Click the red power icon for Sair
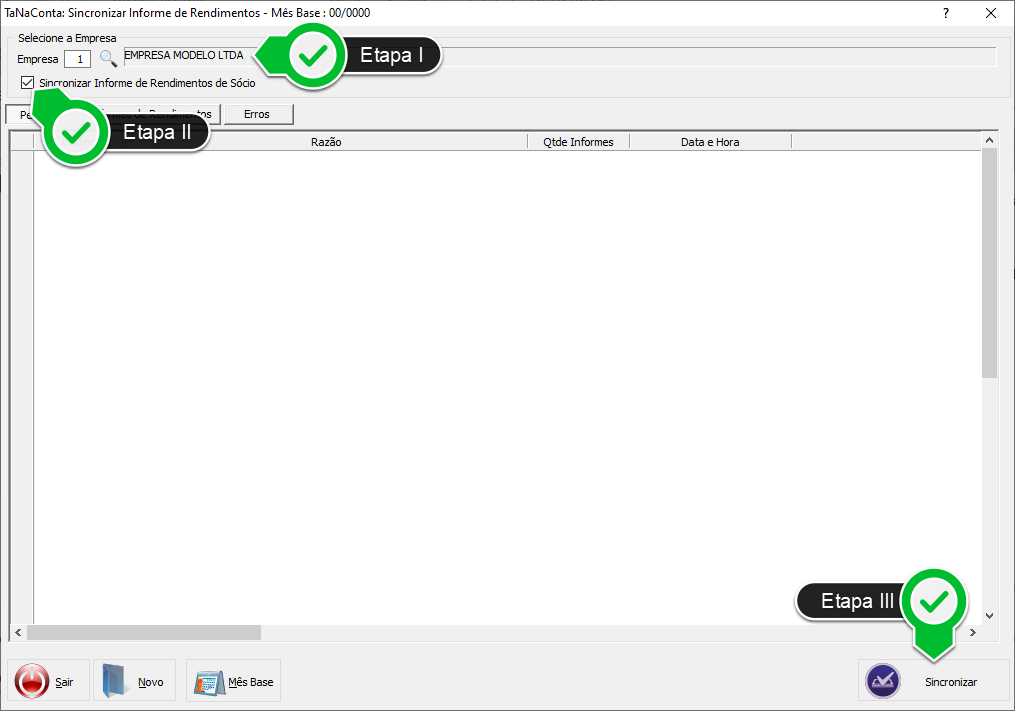Image resolution: width=1015 pixels, height=711 pixels. (x=32, y=682)
